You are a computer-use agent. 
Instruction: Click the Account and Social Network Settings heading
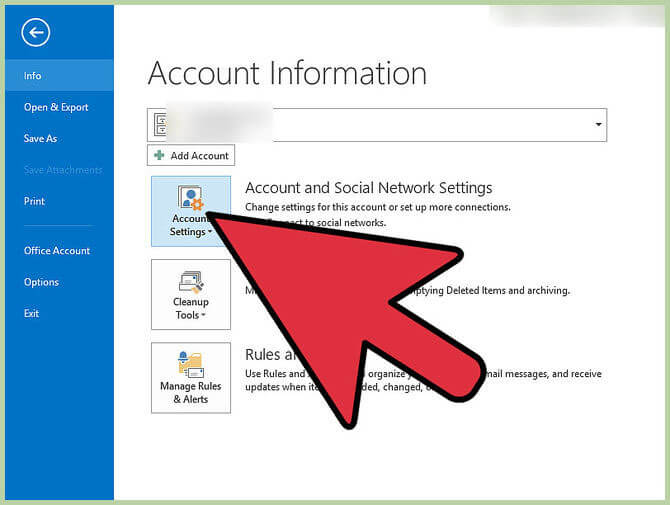pos(368,187)
